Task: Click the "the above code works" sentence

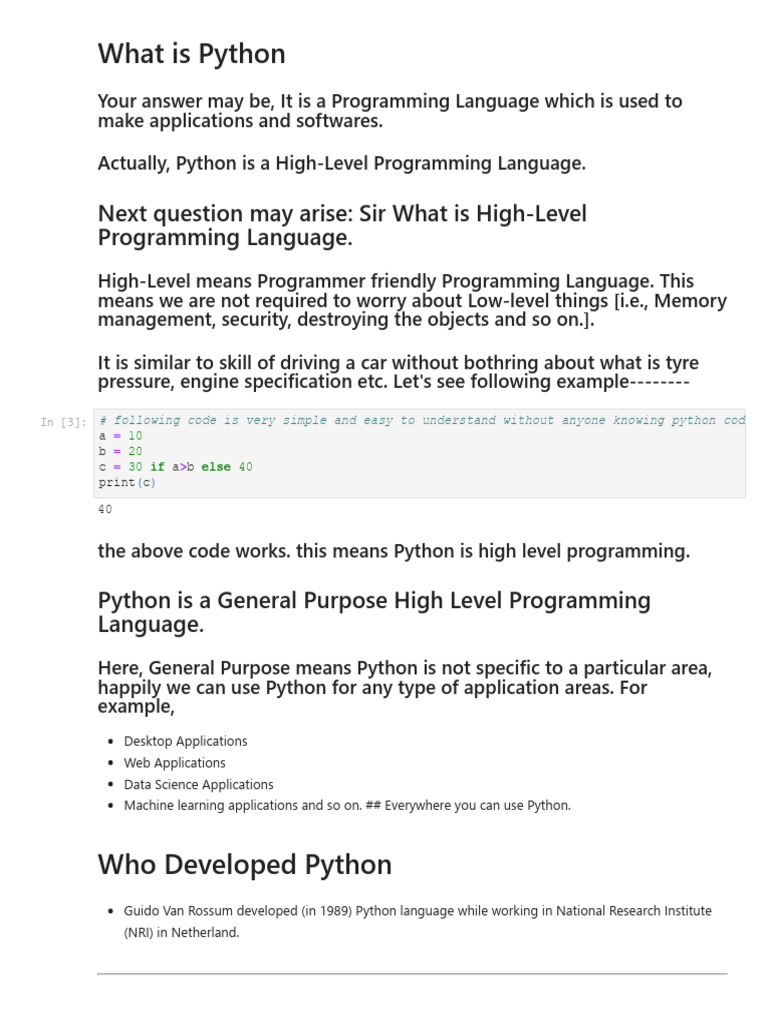Action: point(393,551)
